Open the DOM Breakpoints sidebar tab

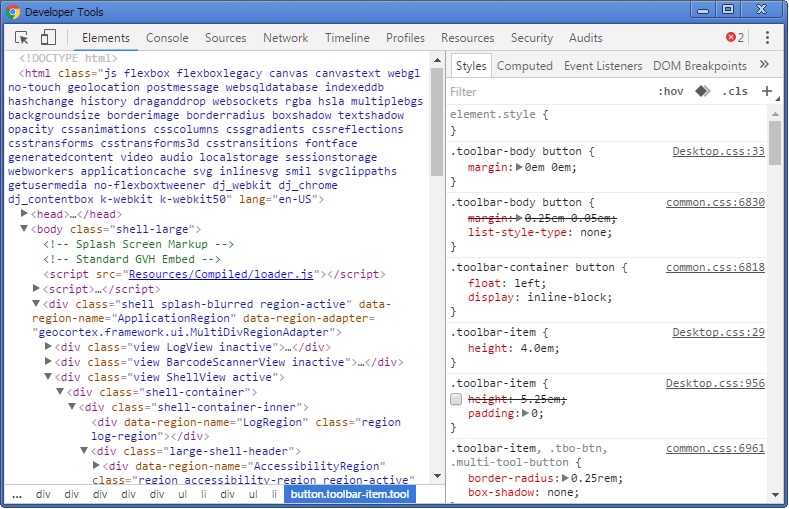[700, 66]
